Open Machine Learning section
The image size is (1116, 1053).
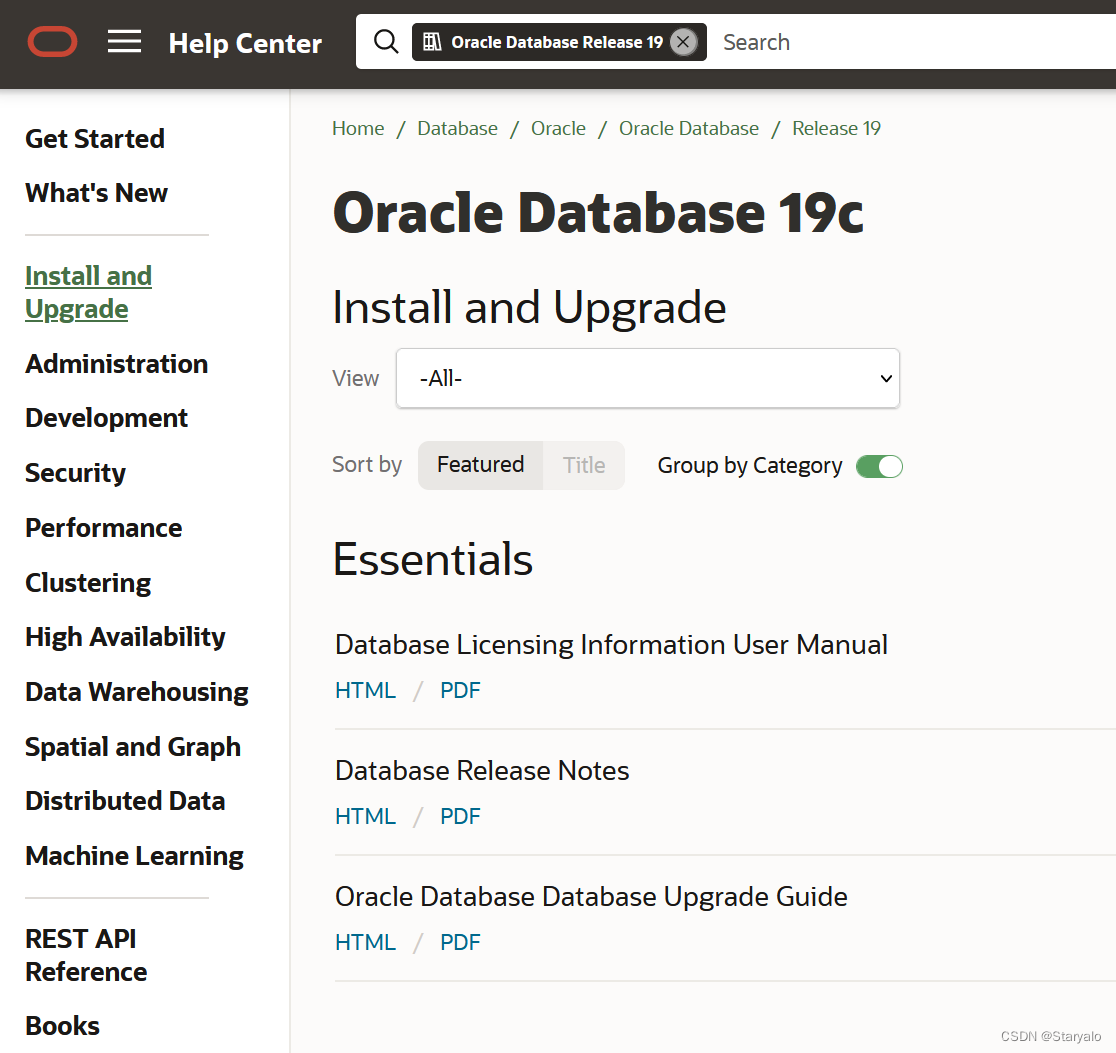tap(134, 856)
